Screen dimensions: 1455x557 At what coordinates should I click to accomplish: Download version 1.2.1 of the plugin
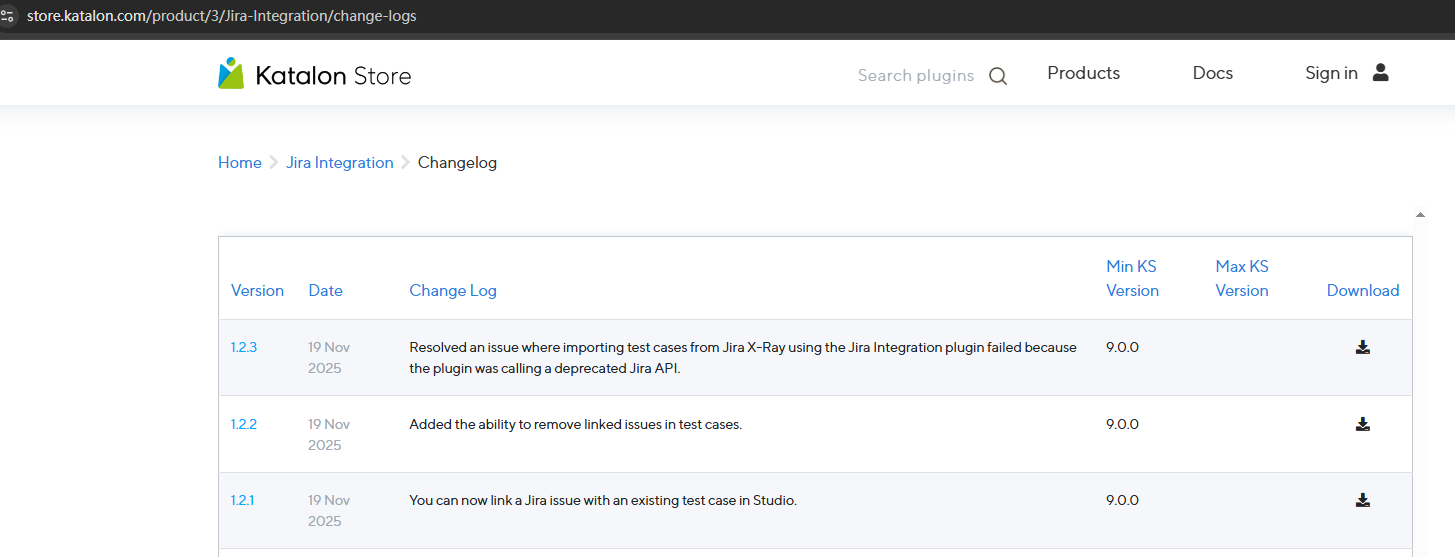(1362, 500)
